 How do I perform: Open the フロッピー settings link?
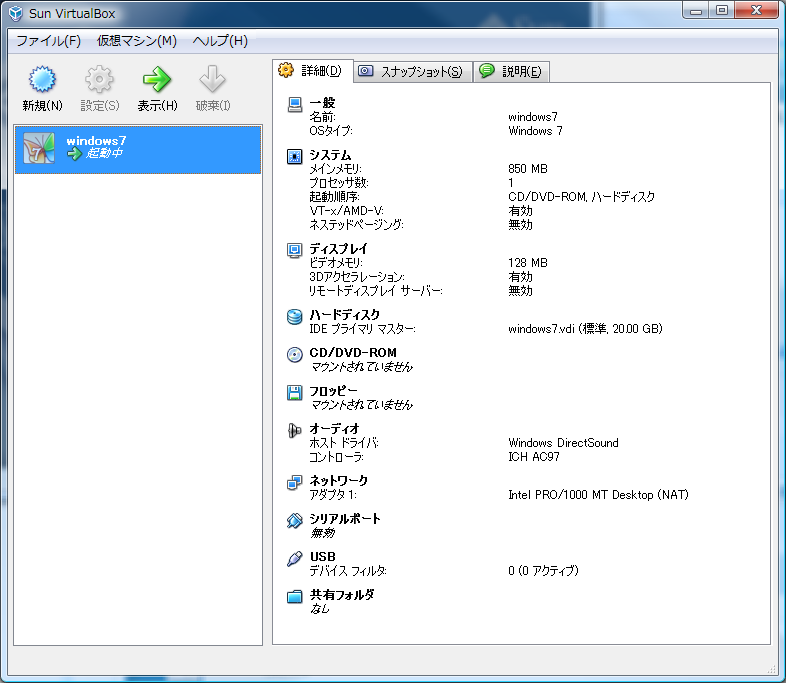[333, 391]
